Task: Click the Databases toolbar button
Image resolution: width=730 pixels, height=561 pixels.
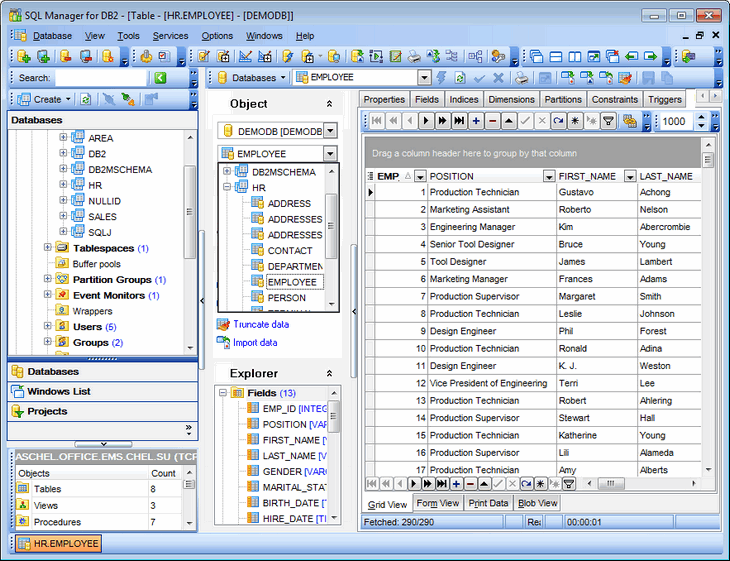Action: [252, 78]
